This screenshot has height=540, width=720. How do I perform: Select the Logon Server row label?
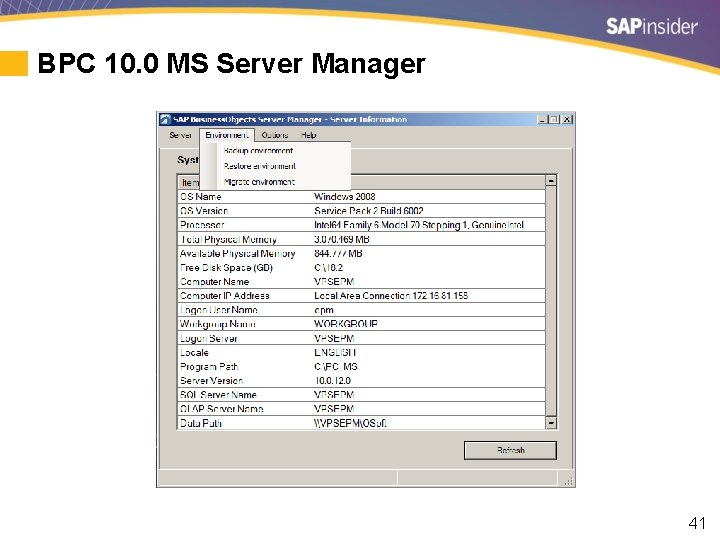tap(208, 338)
